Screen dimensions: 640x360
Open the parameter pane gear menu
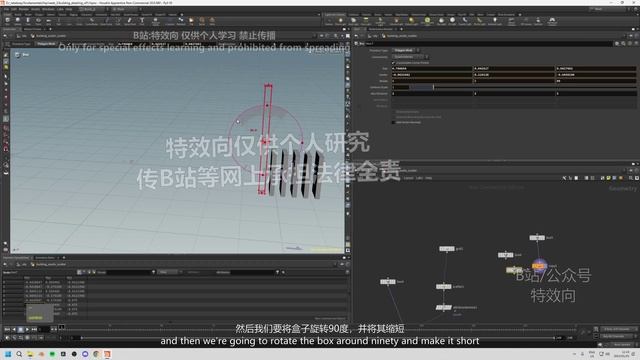click(x=617, y=43)
